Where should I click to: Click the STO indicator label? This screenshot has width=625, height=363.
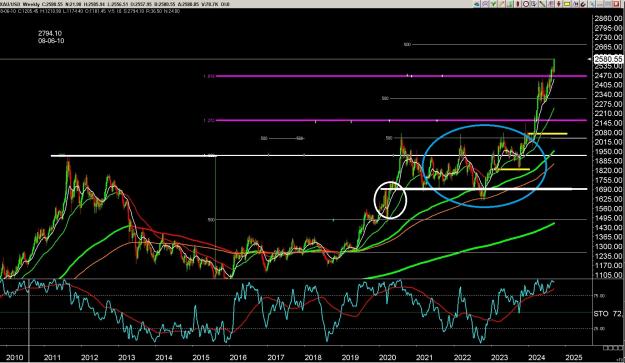click(x=601, y=314)
